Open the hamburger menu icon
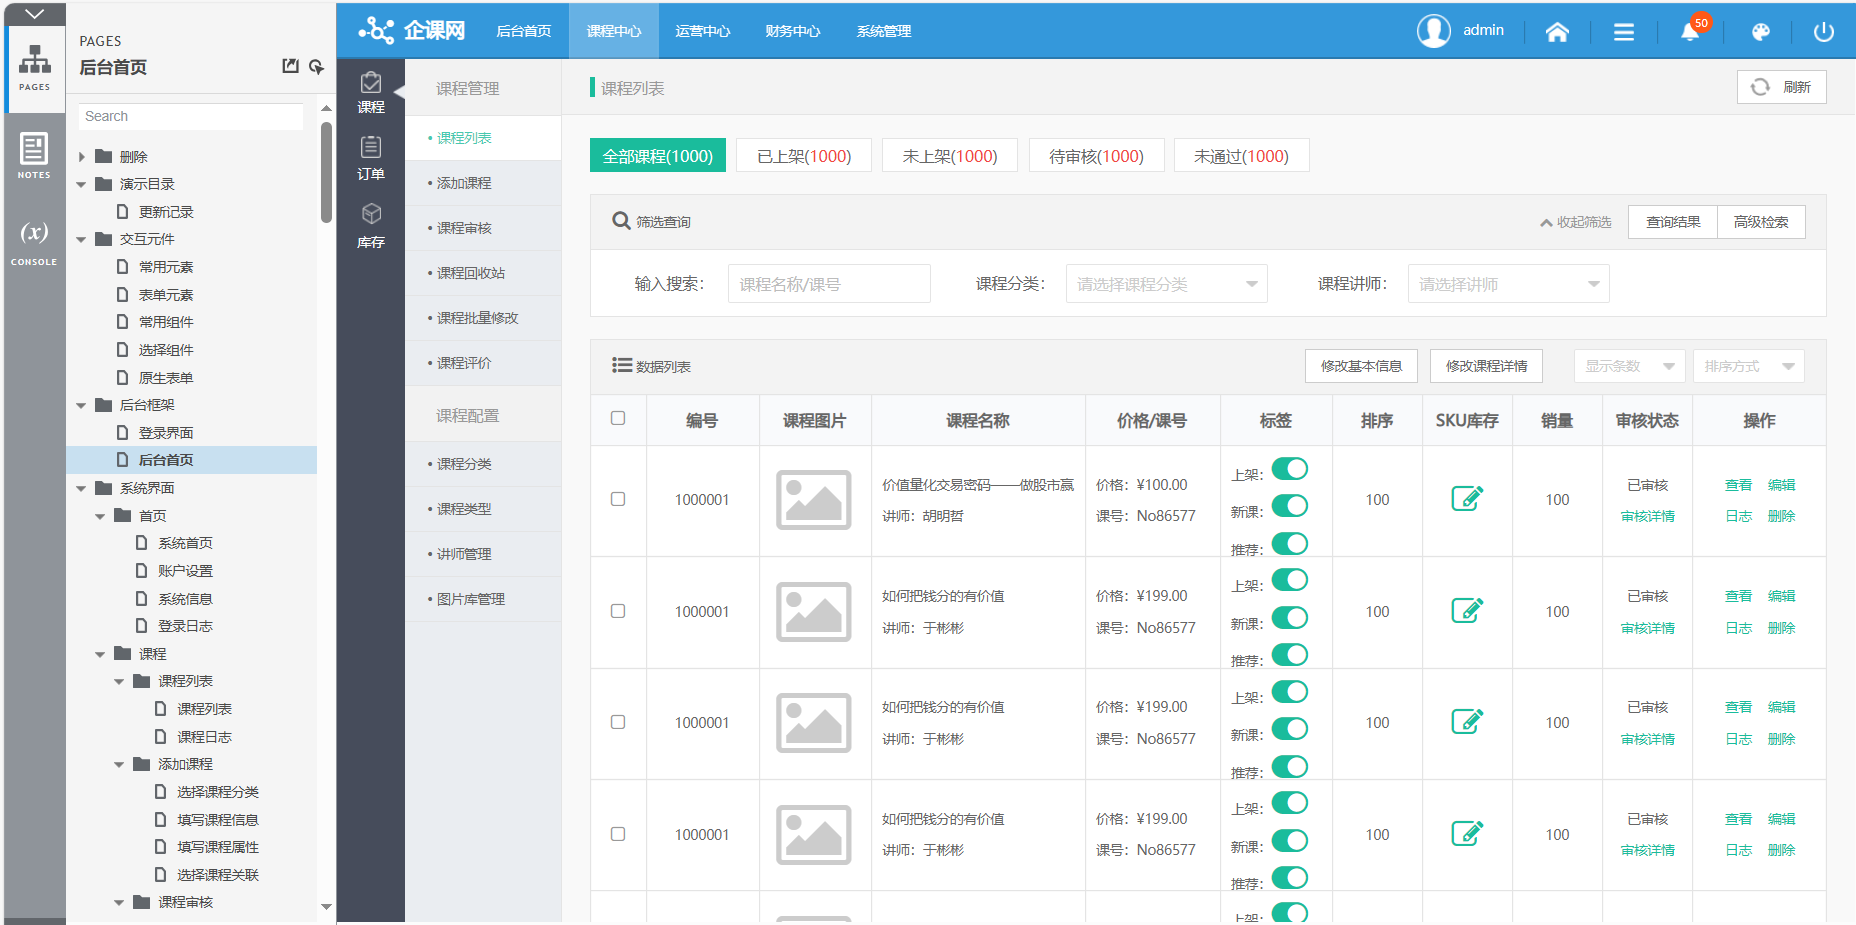This screenshot has width=1856, height=925. click(x=1624, y=32)
